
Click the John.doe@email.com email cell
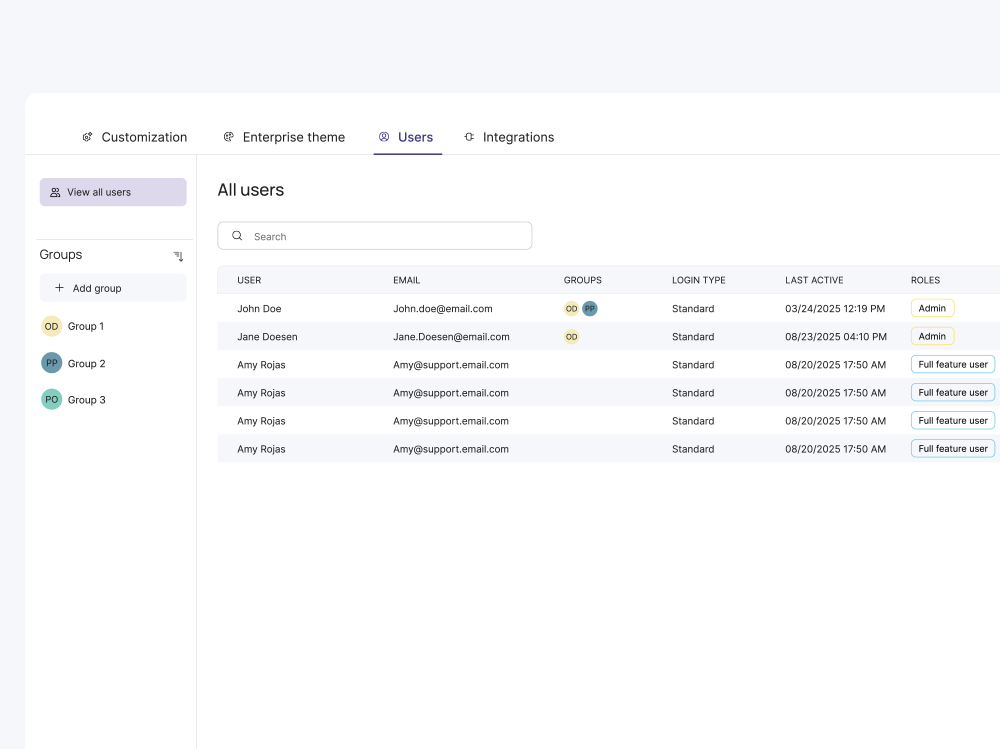[443, 309]
